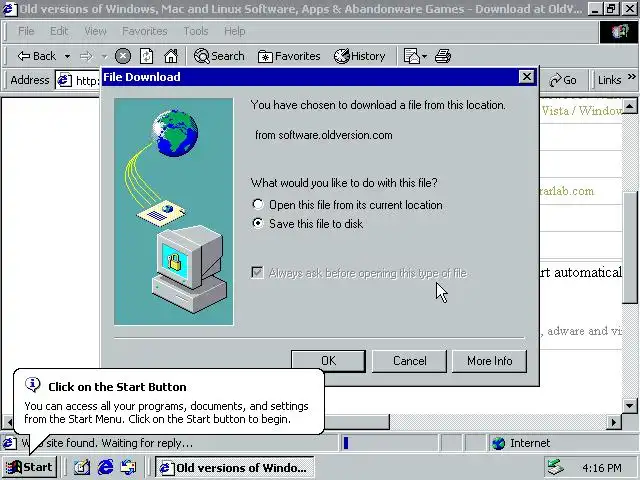Click the horizontal scrollbar thumb
Image resolution: width=640 pixels, height=480 pixels.
tap(357, 422)
